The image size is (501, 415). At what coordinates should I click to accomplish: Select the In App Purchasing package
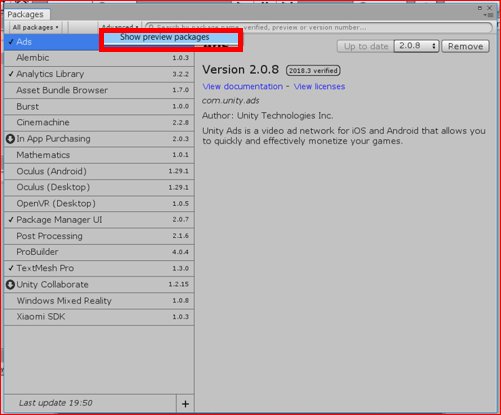[x=99, y=139]
